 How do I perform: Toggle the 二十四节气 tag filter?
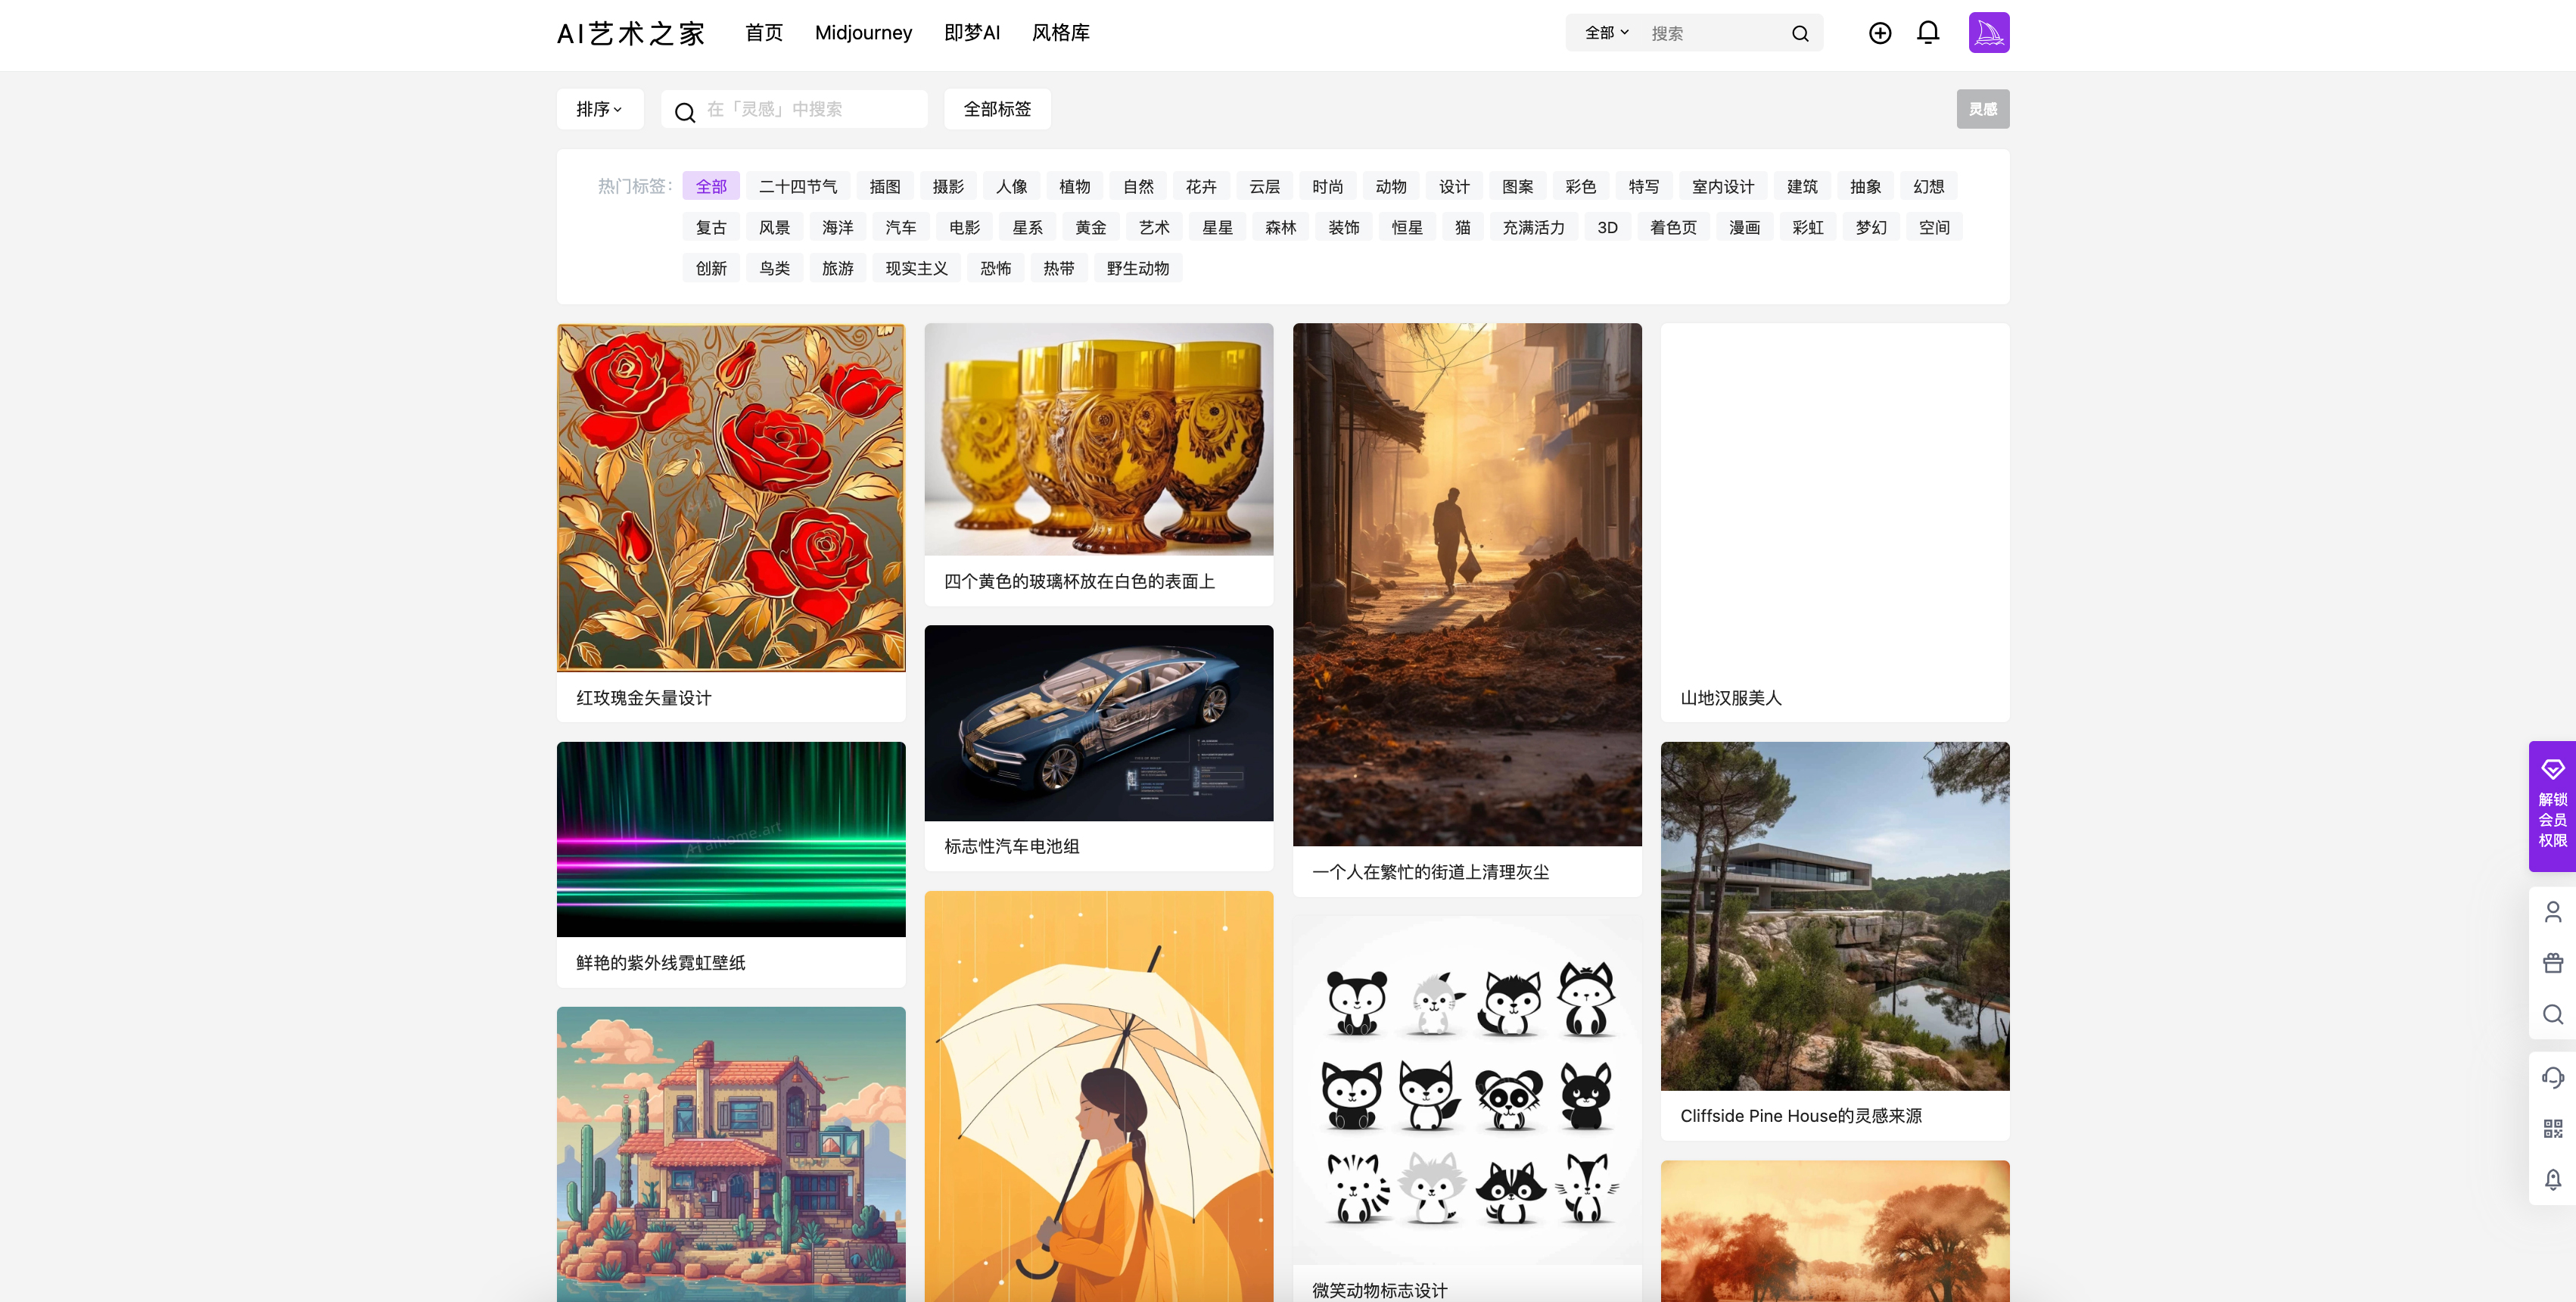pyautogui.click(x=797, y=186)
